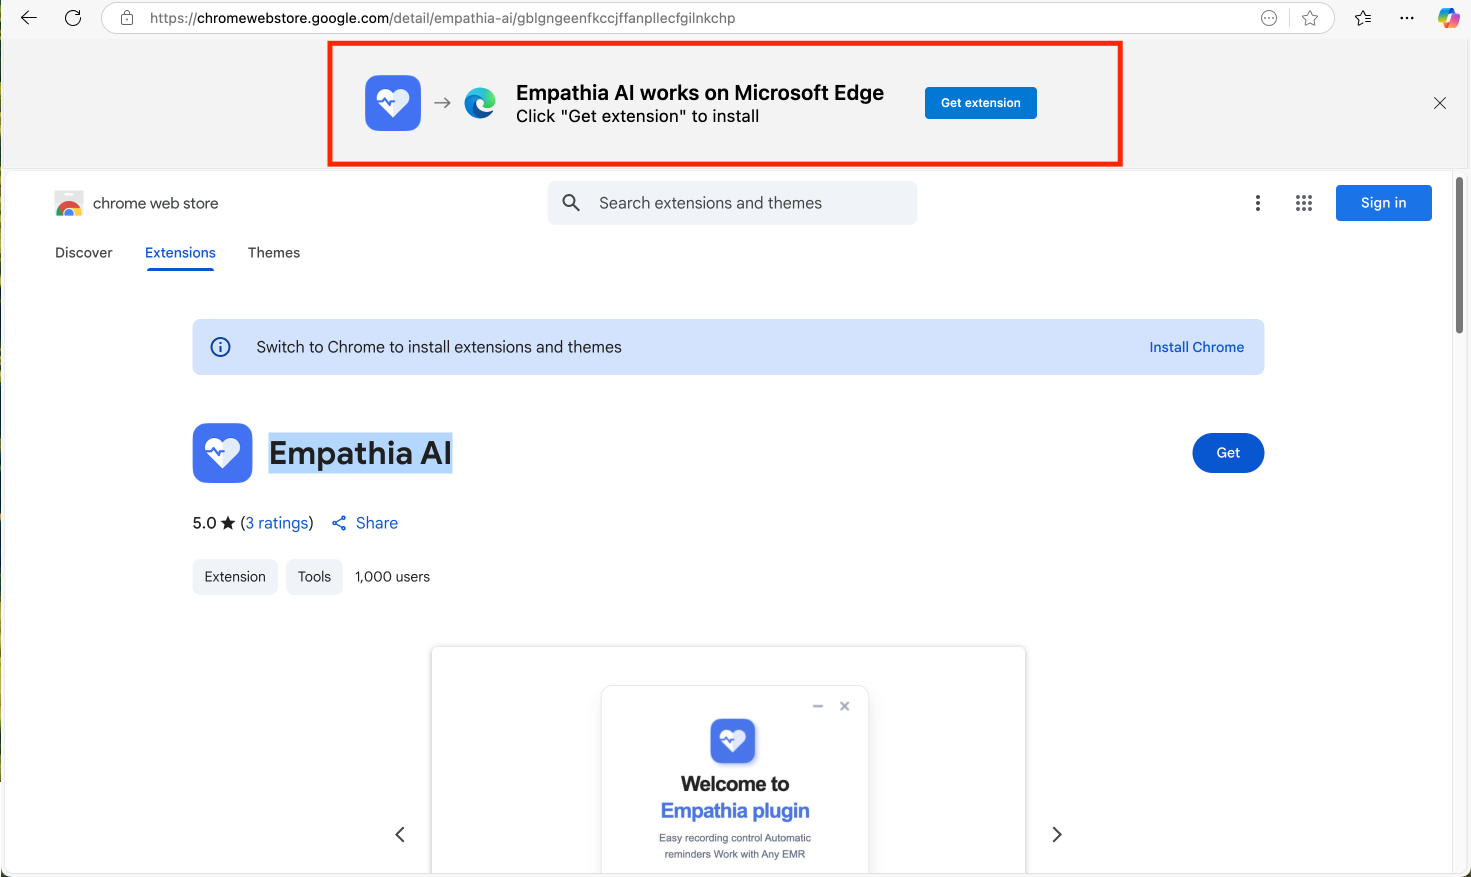Select the Extensions tab
The width and height of the screenshot is (1471, 877).
[180, 253]
